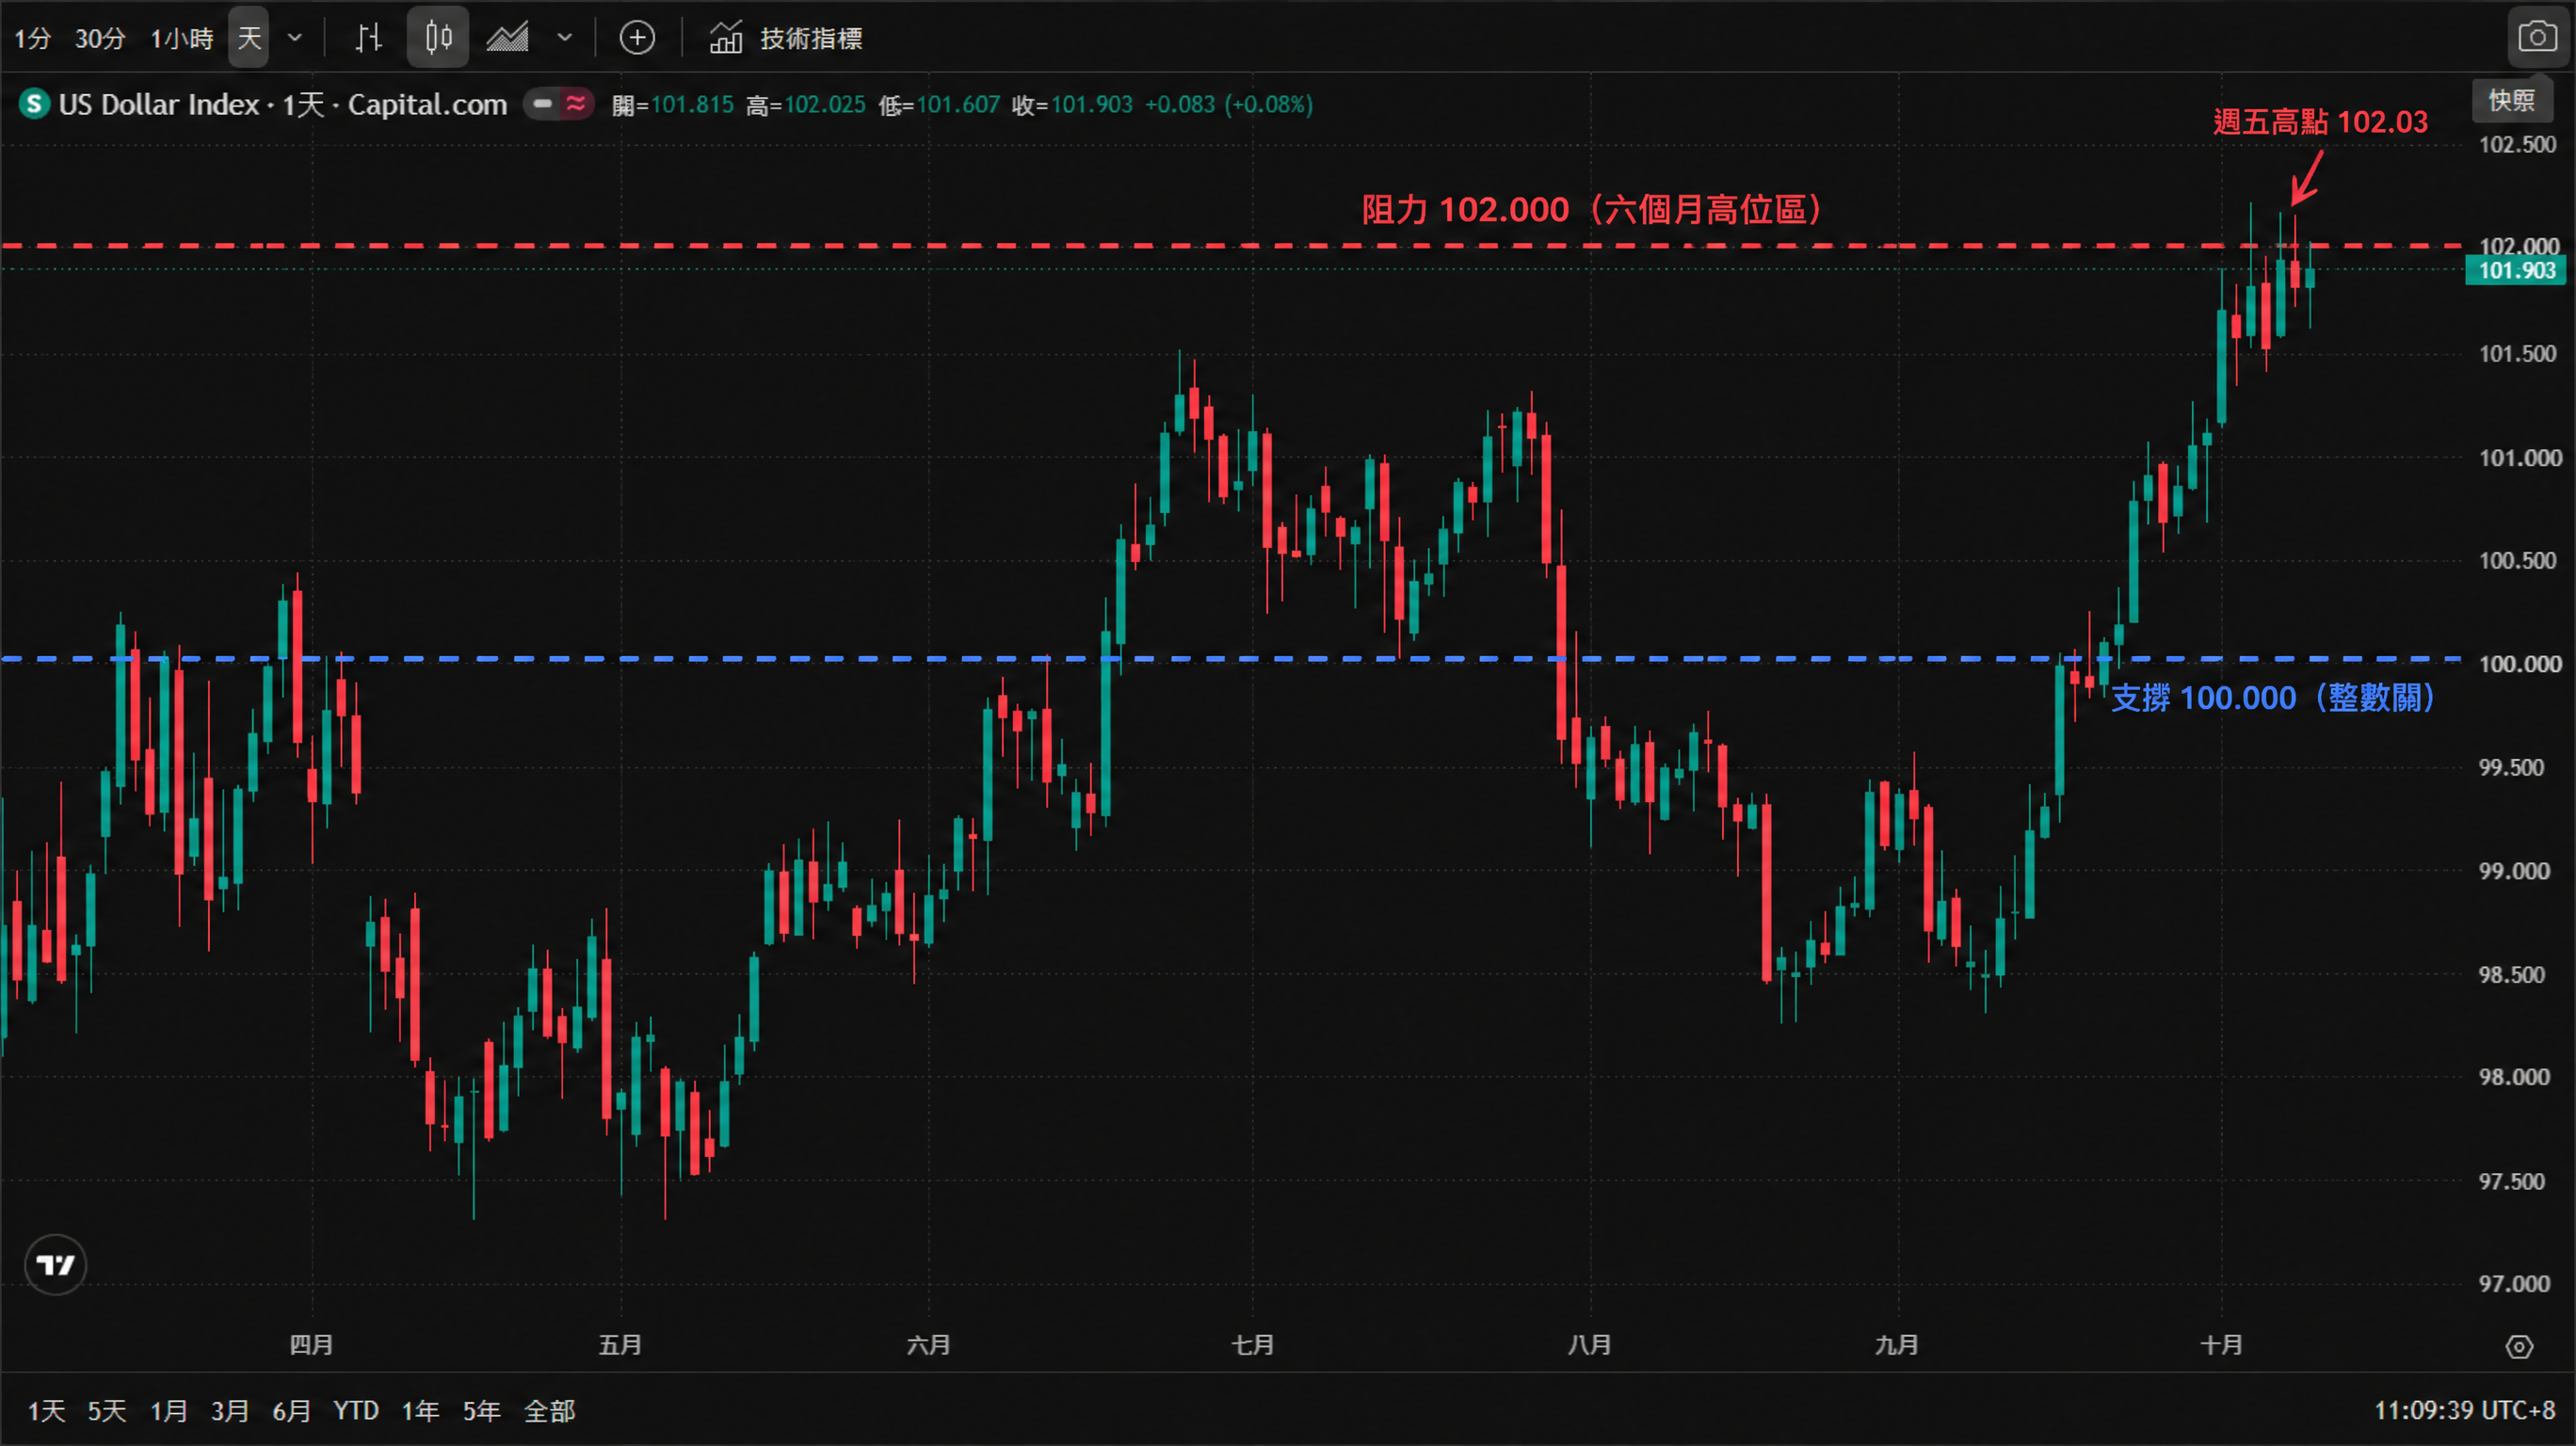
Task: Expand the chart style dropdown arrow
Action: (565, 38)
